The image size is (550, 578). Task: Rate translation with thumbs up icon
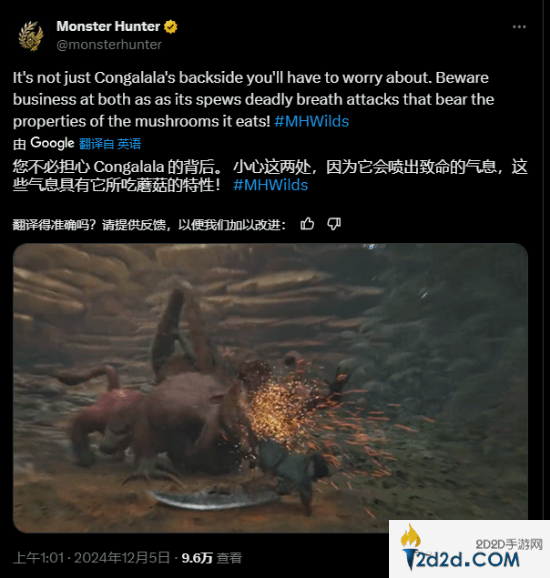[307, 224]
